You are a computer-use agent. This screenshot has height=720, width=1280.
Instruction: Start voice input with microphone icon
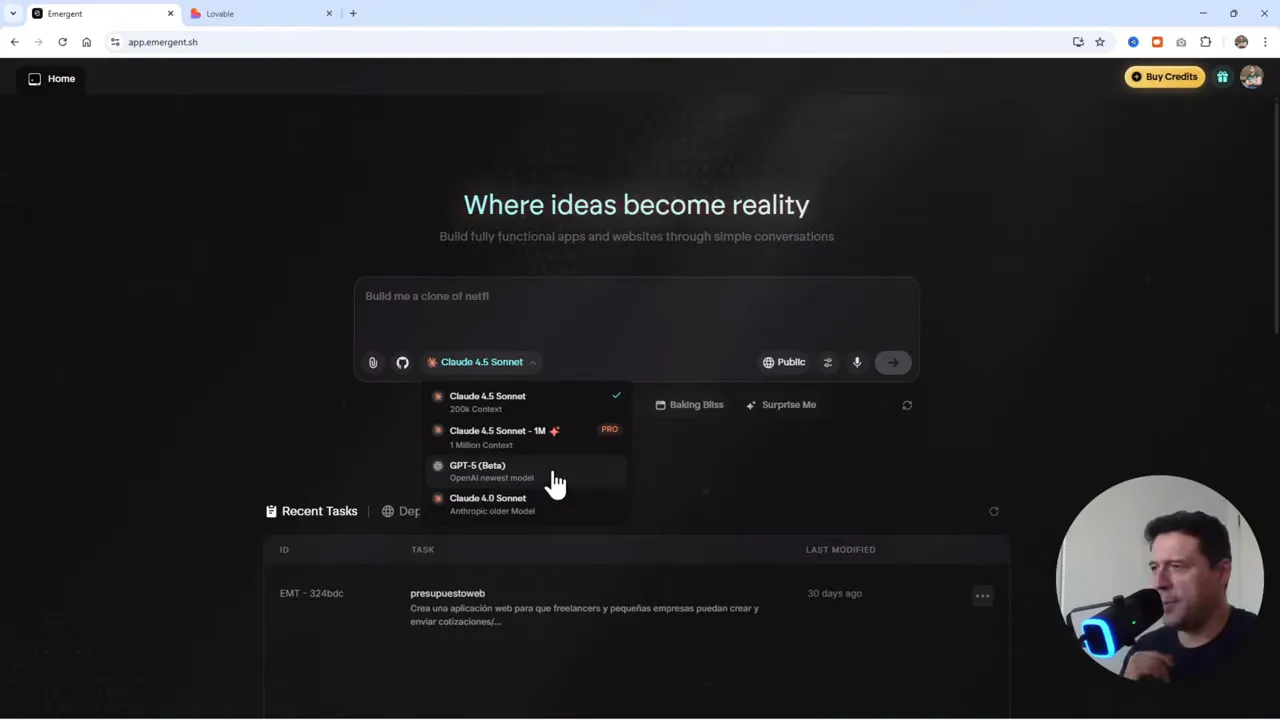coord(857,363)
